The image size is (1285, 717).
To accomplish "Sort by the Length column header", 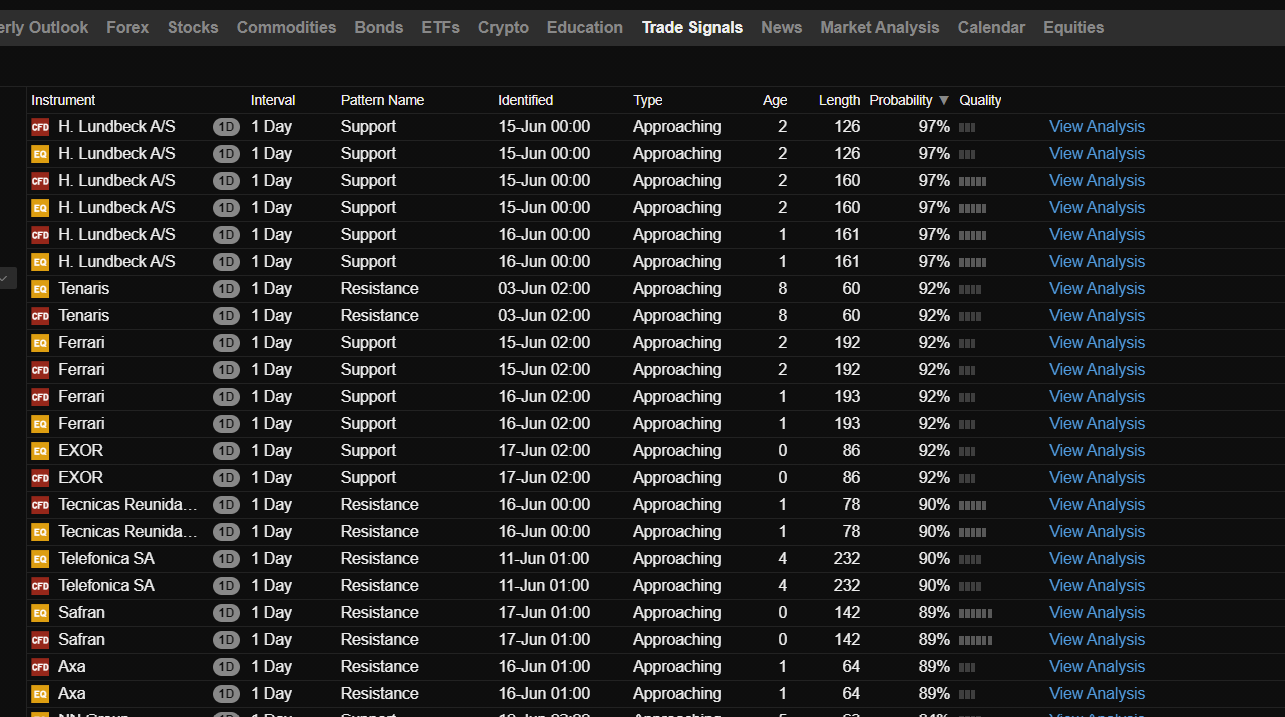I will pos(839,100).
